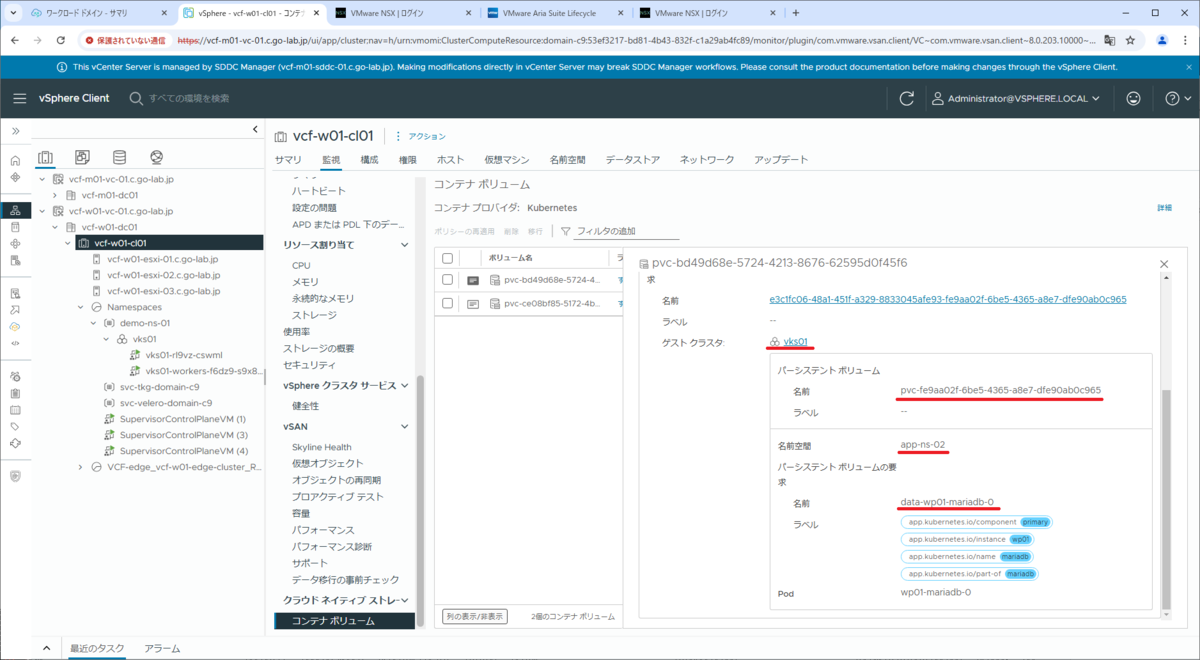Select the Inventory icon in the left rail

coord(15,210)
